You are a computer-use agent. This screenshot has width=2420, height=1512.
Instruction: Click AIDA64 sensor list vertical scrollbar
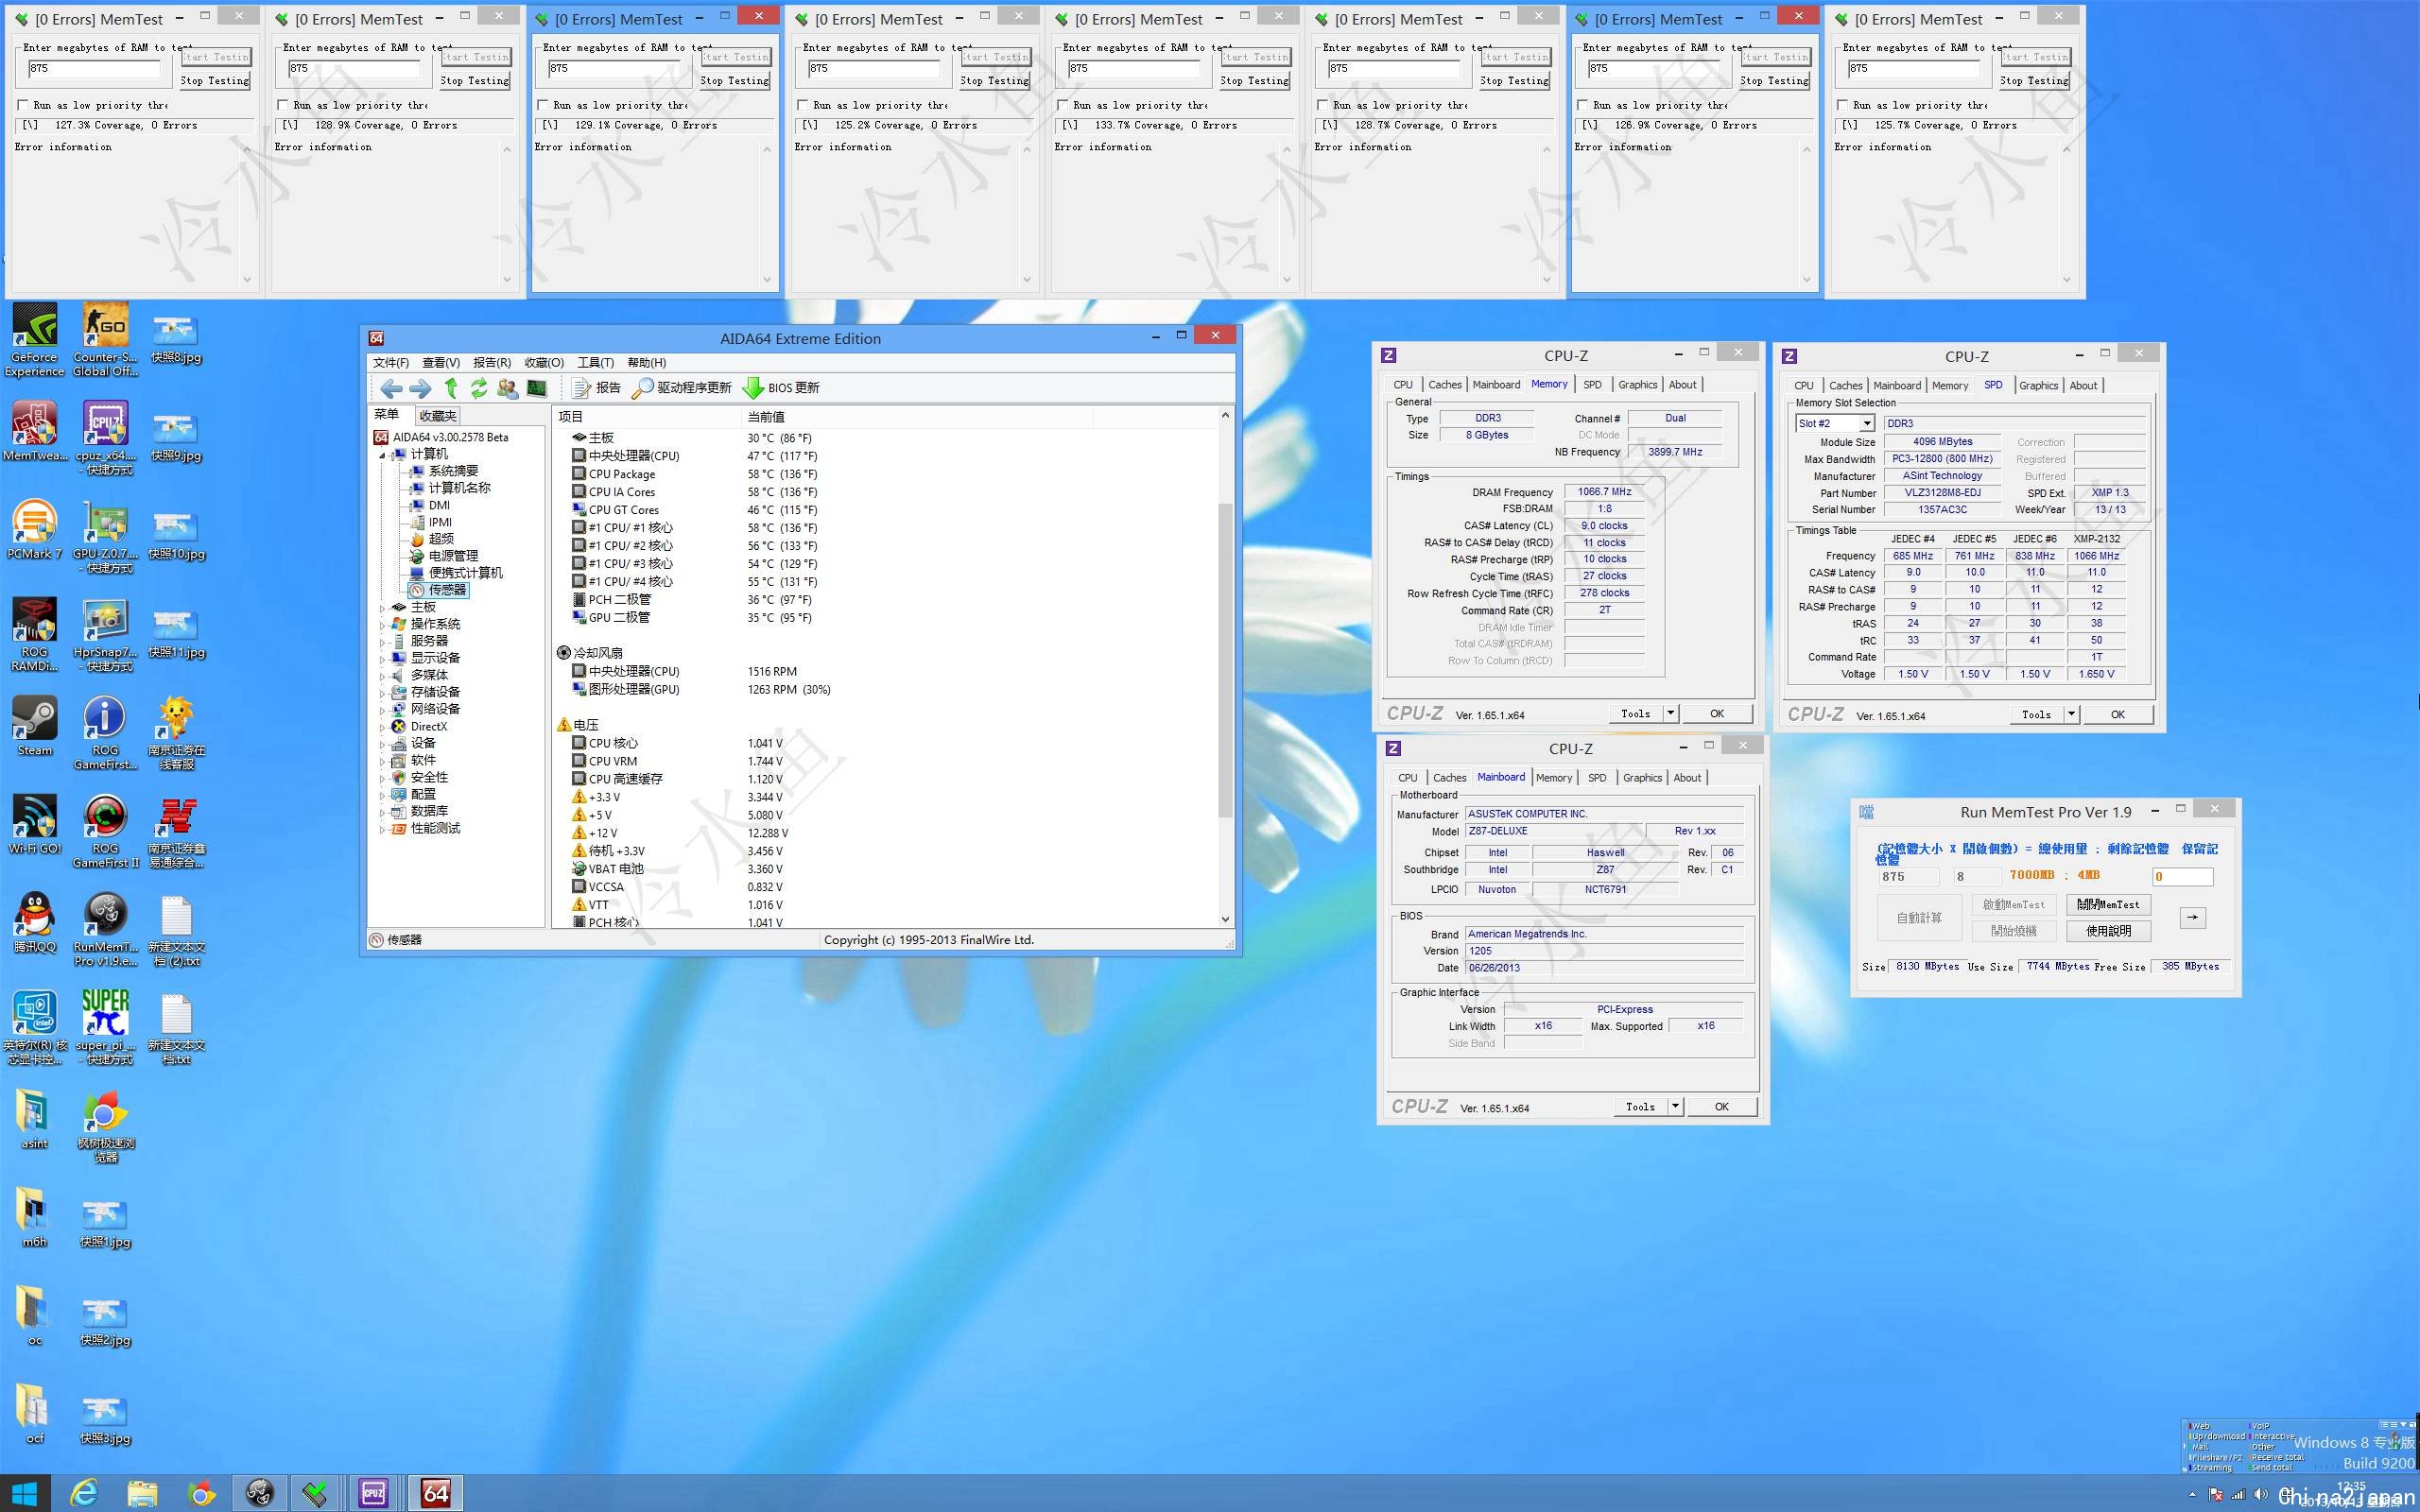click(x=1225, y=660)
